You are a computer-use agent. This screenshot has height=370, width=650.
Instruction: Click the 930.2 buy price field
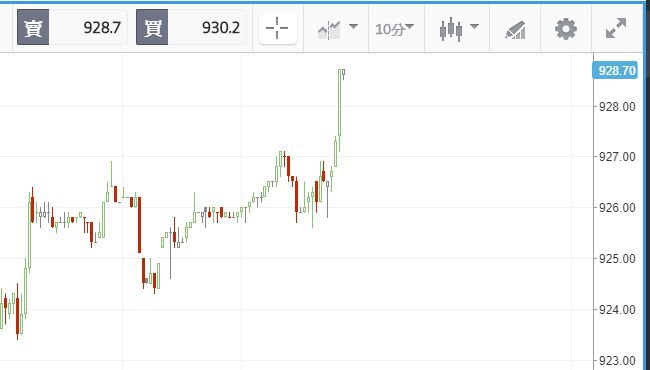(x=207, y=27)
